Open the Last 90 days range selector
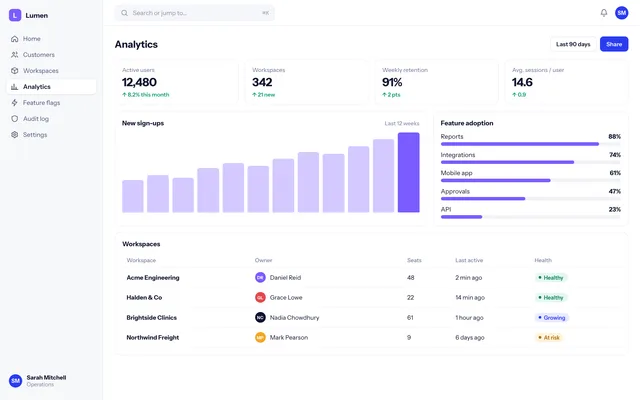The image size is (640, 400). click(x=573, y=44)
